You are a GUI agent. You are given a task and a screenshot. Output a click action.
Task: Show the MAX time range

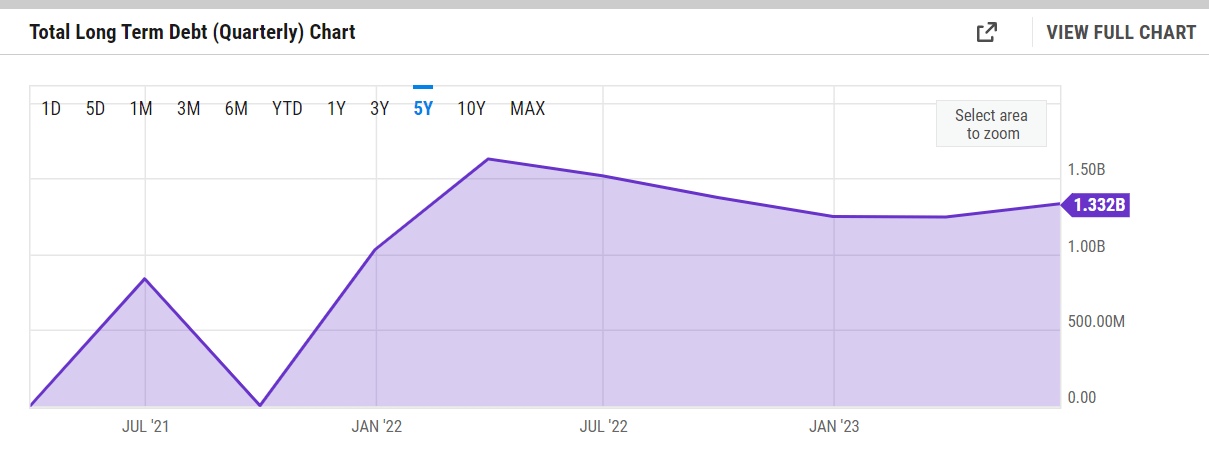click(x=528, y=109)
